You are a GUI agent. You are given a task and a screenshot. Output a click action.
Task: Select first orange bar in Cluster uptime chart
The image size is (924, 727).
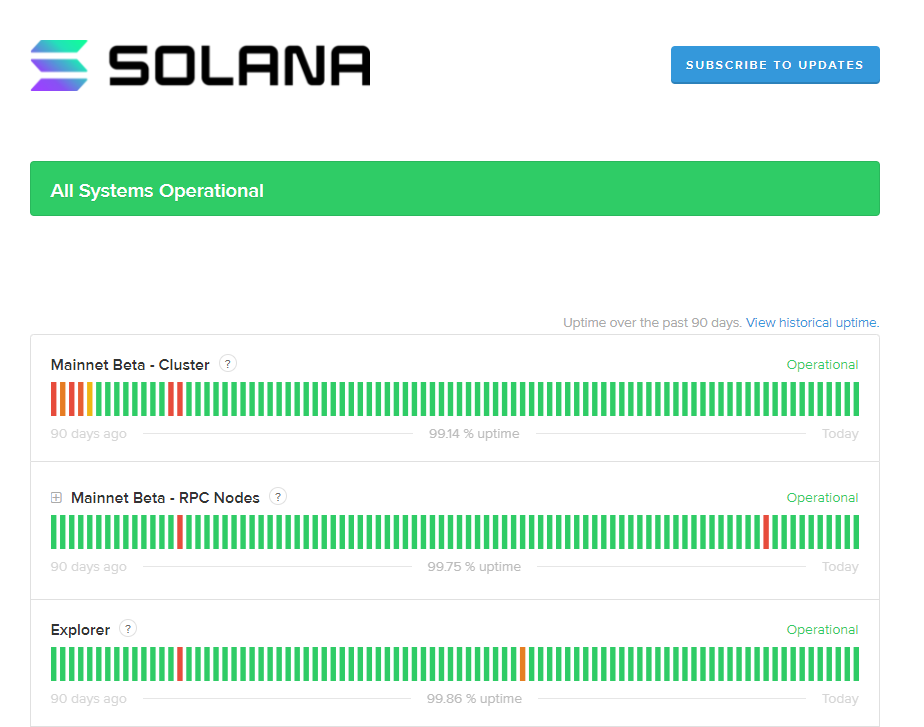[x=62, y=399]
